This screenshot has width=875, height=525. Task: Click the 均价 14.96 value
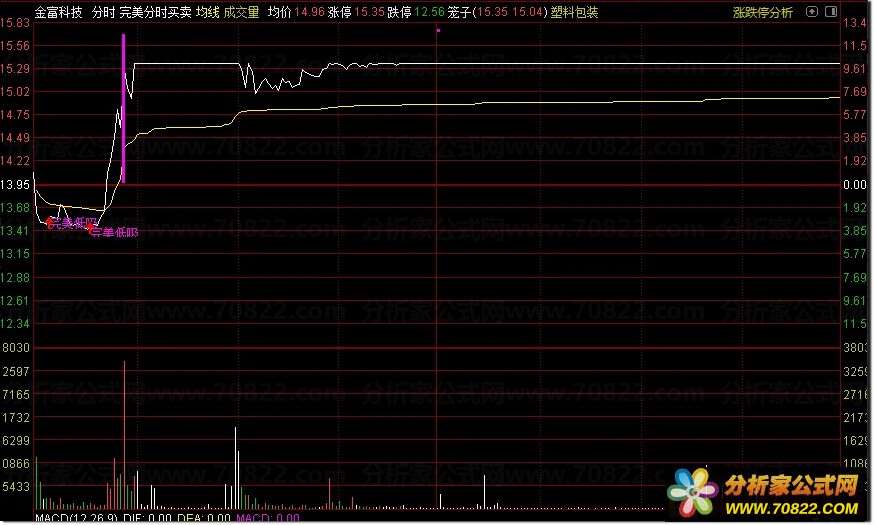click(x=296, y=12)
